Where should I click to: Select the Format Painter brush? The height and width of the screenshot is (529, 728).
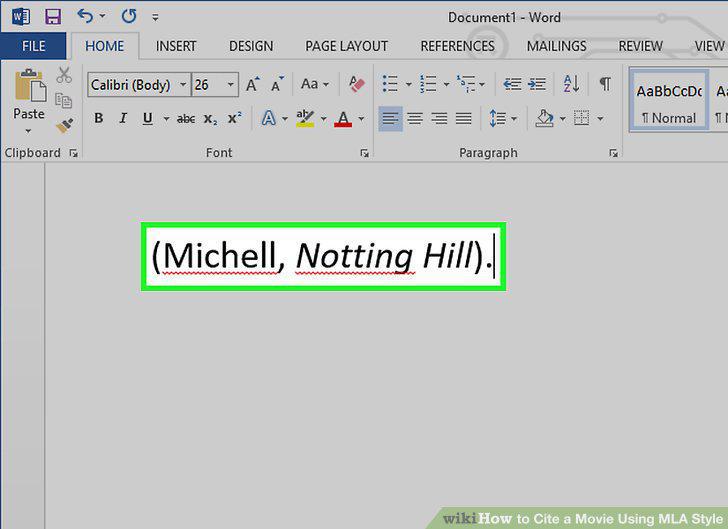pos(64,125)
